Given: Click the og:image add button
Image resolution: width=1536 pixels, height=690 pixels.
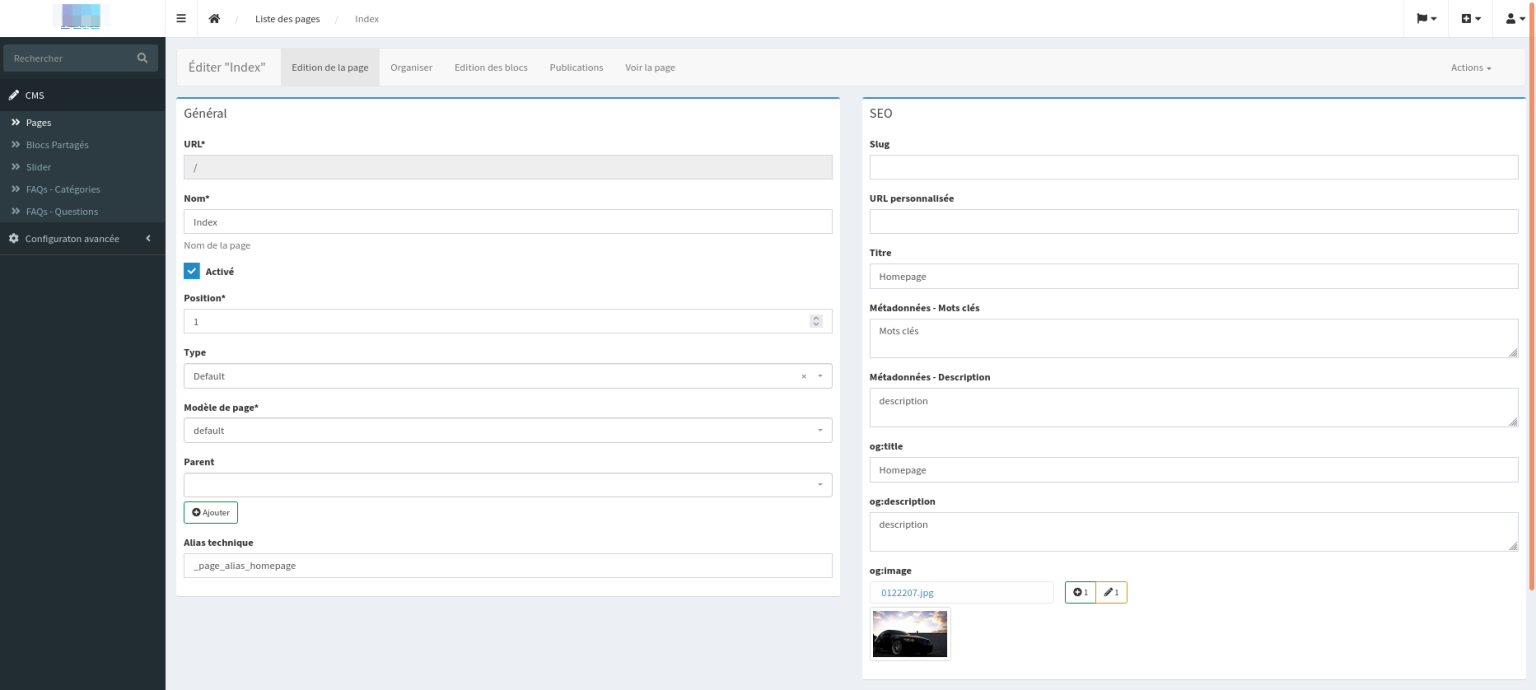Looking at the screenshot, I should point(1080,593).
